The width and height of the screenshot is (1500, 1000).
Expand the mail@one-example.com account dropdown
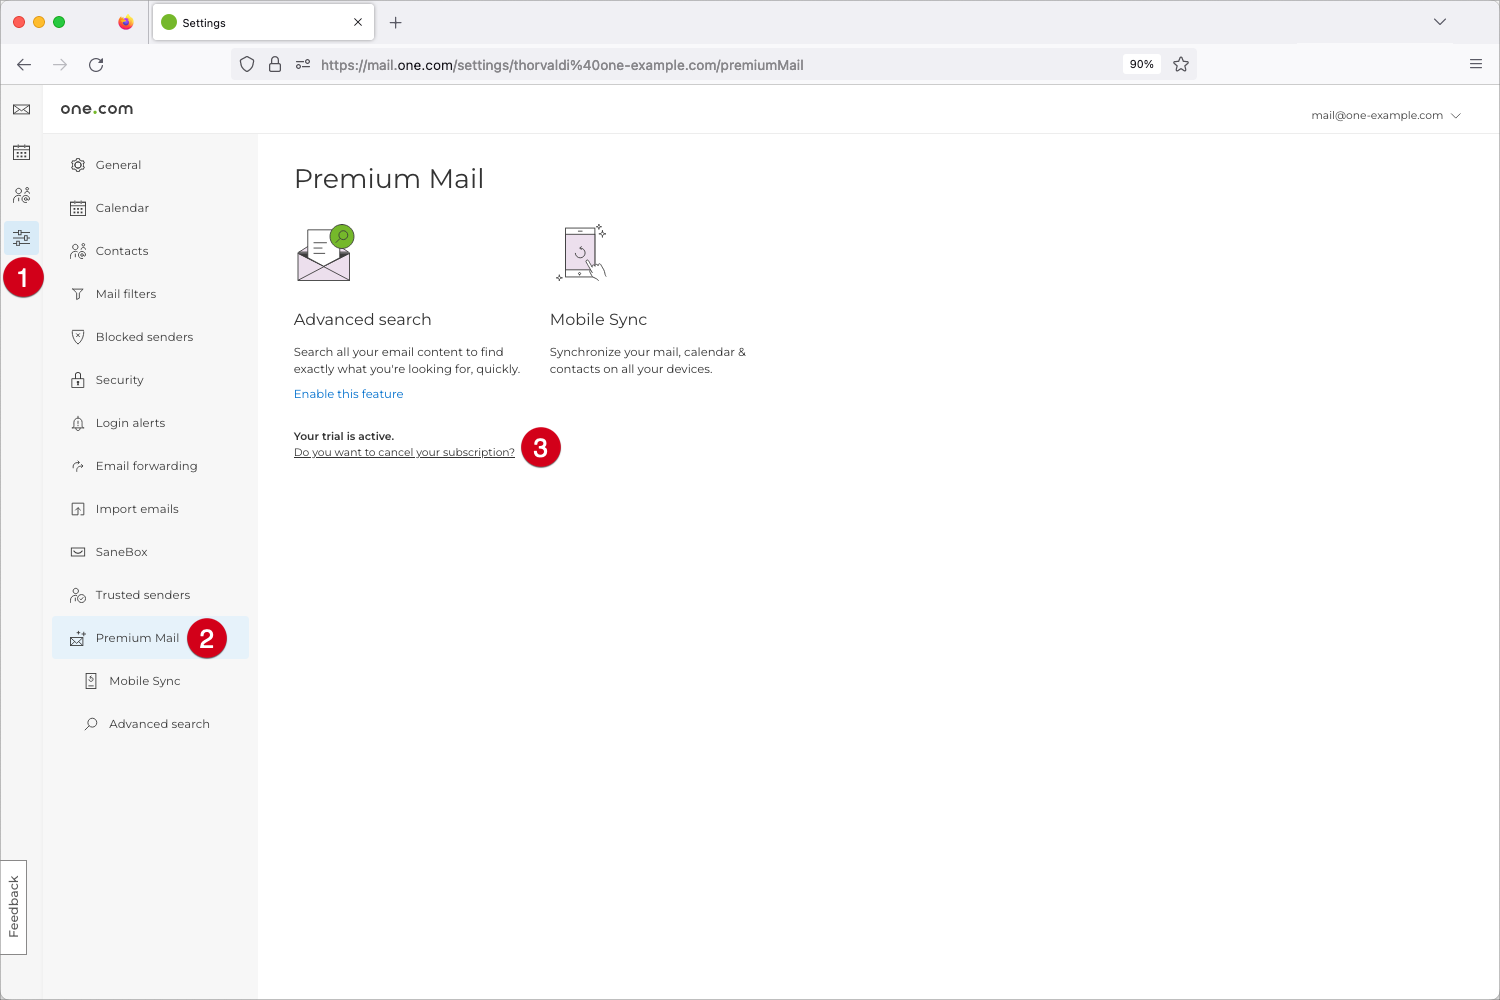click(1386, 115)
